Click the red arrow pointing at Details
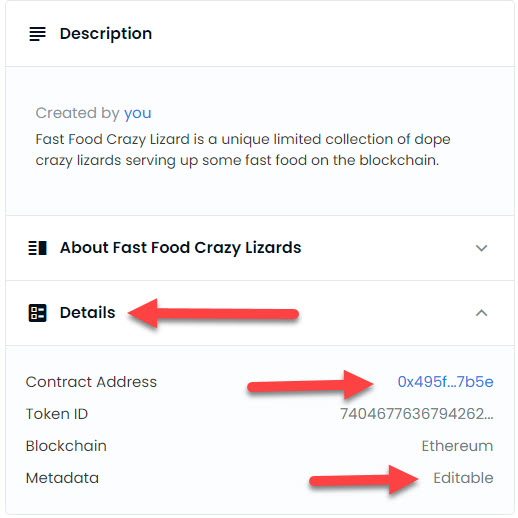Screen dimensions: 518x518 click(213, 313)
